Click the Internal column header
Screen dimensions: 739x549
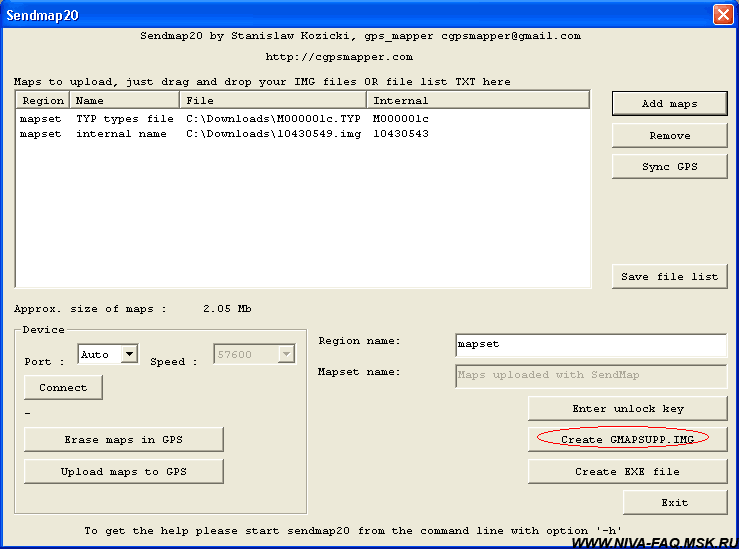[x=478, y=100]
